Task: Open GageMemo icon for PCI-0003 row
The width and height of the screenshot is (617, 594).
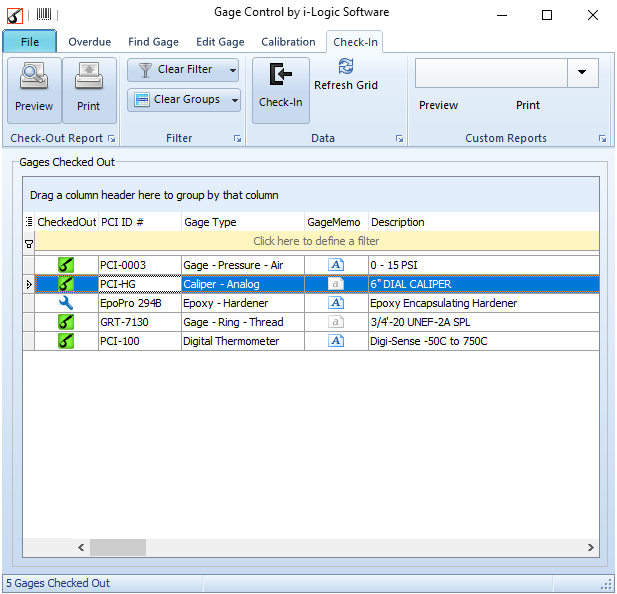Action: pyautogui.click(x=336, y=265)
